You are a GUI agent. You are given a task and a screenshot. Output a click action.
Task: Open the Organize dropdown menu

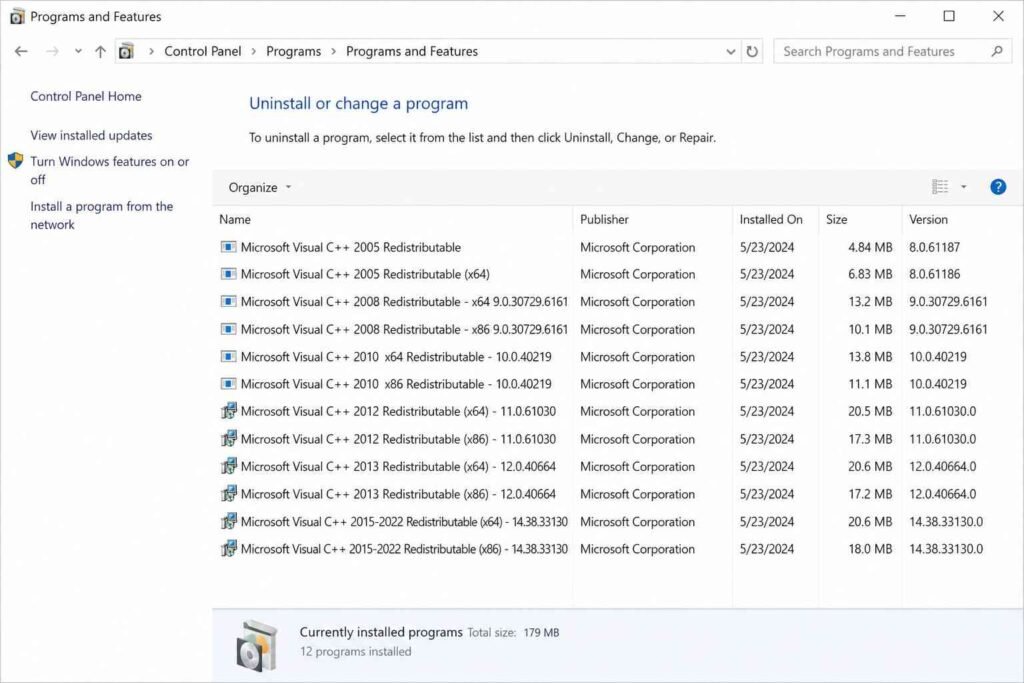click(259, 187)
